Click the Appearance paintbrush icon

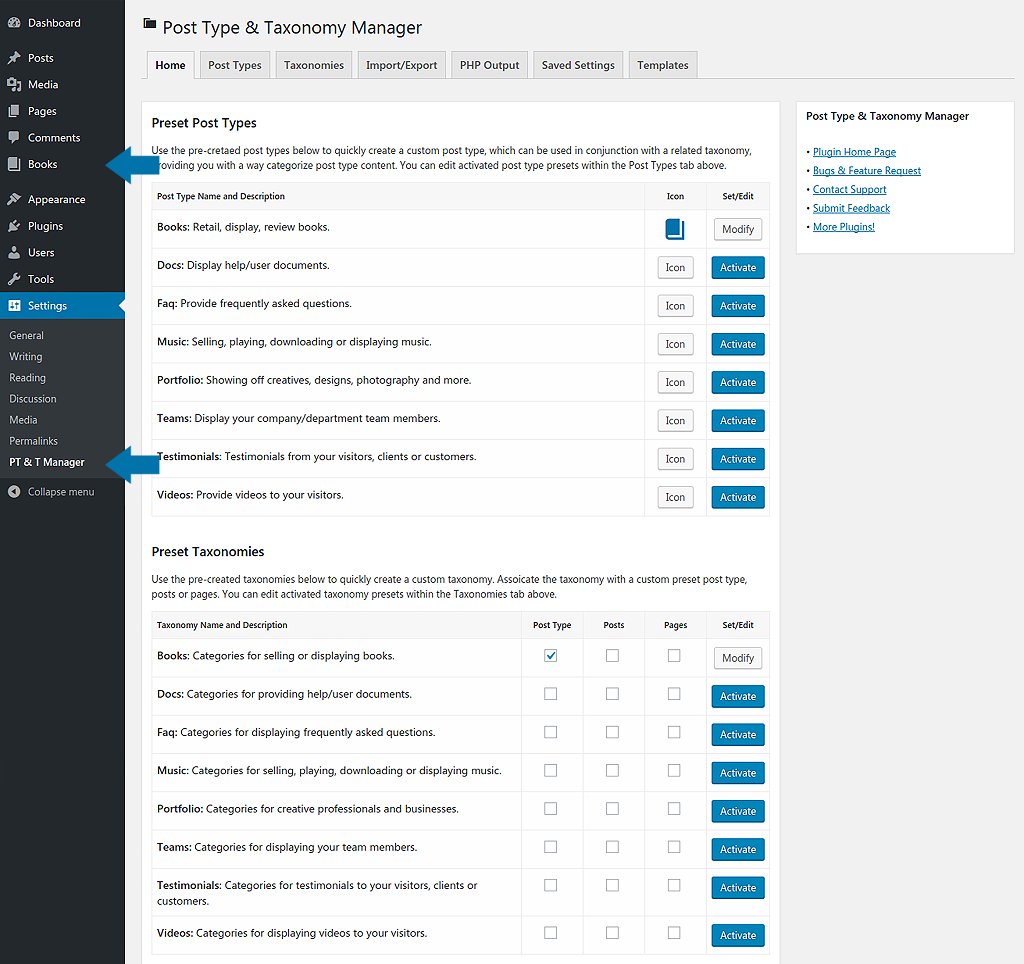[14, 200]
